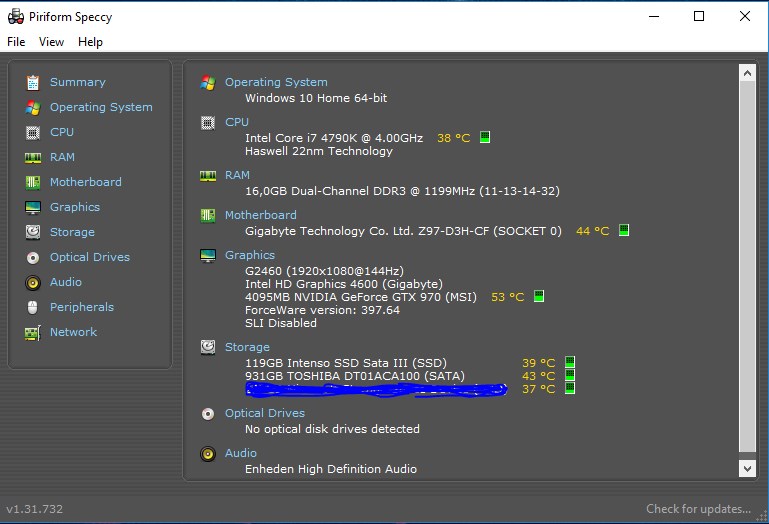
Task: Click the Motherboard heading link in the summary
Action: (x=260, y=215)
